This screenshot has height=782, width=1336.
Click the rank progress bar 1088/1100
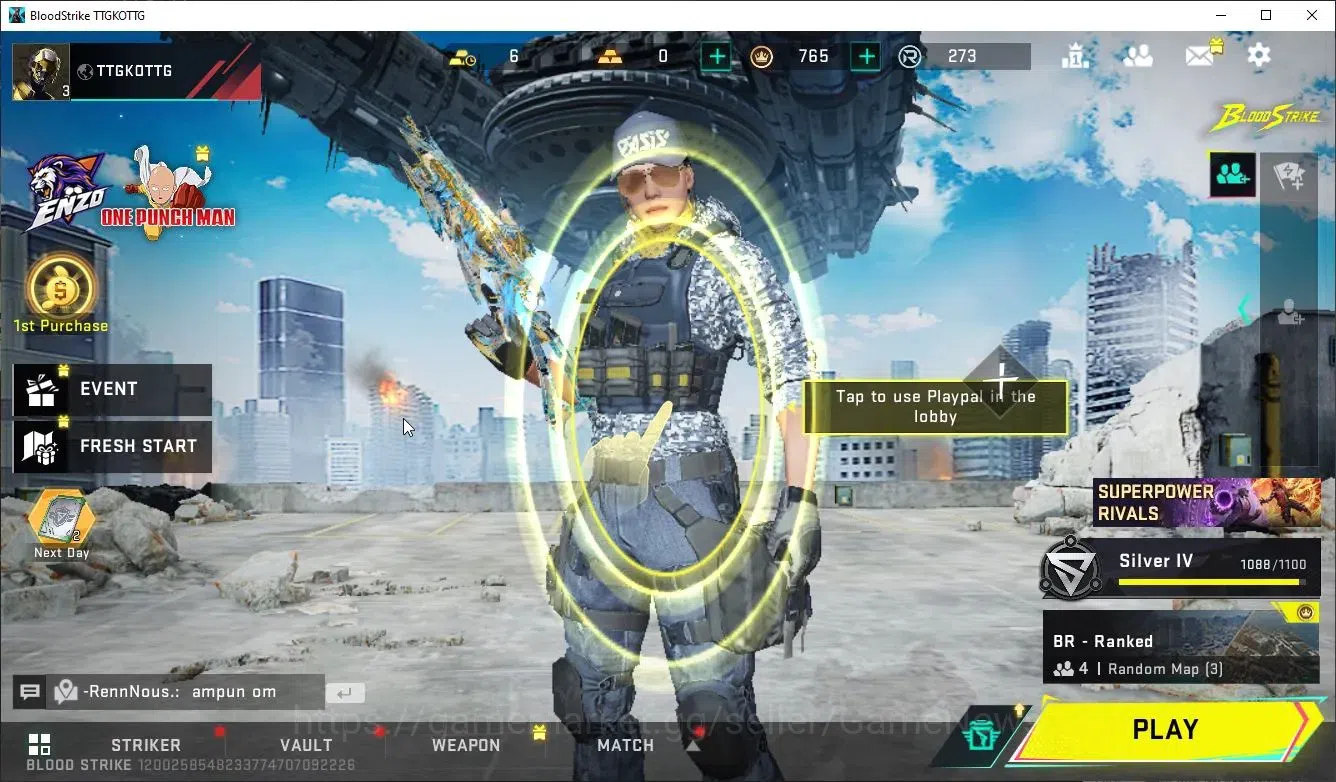[x=1211, y=582]
